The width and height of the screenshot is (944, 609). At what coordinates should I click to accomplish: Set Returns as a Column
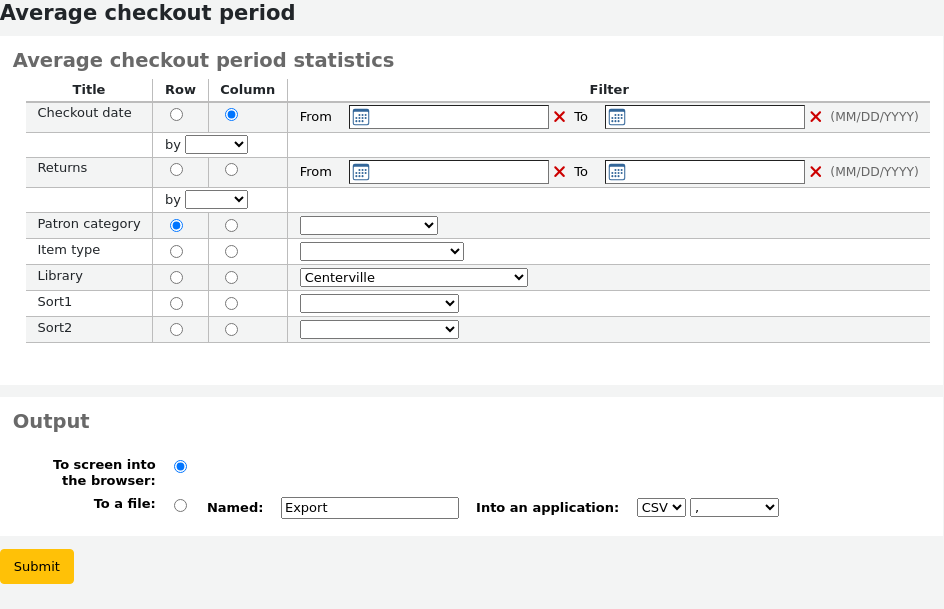[231, 169]
